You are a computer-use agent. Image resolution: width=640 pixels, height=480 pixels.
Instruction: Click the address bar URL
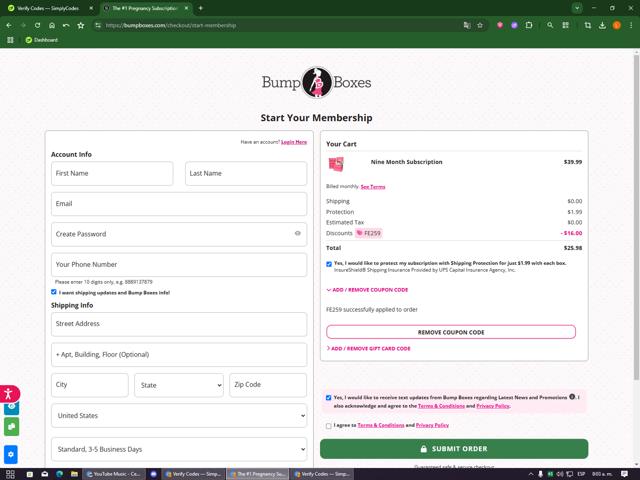(x=171, y=25)
